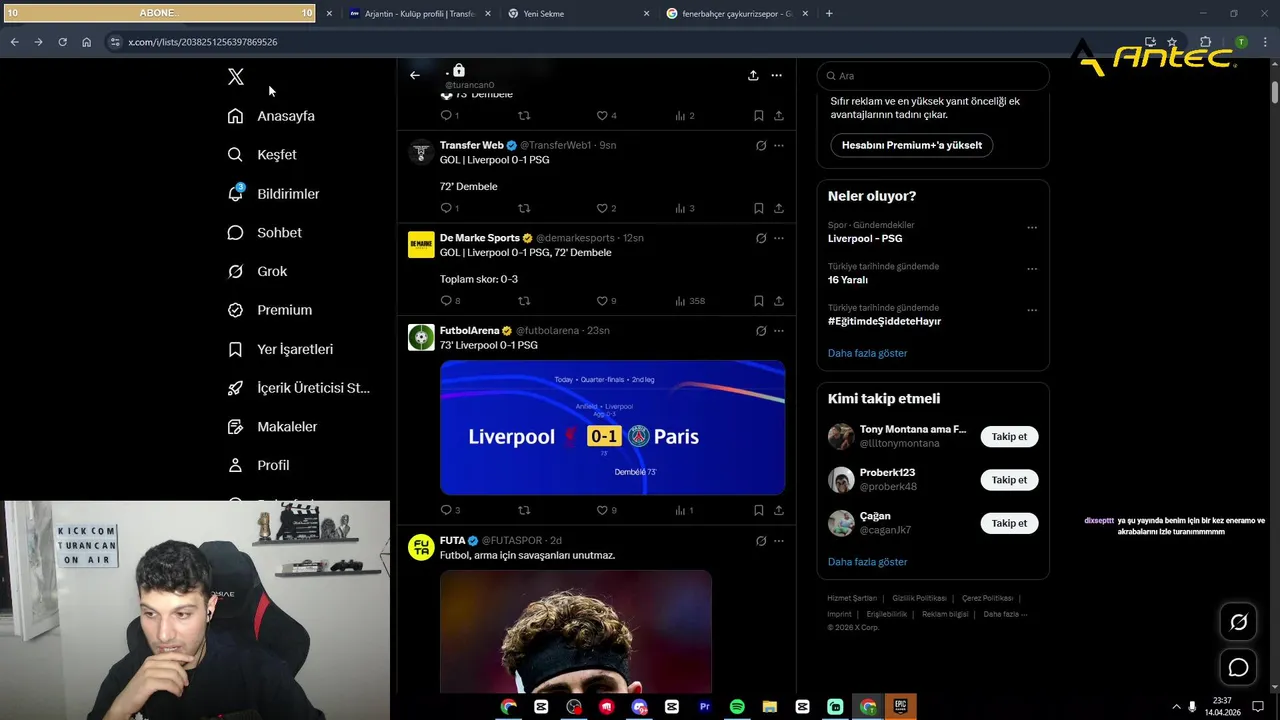Open more options on FUTA tweet
Screen dimensions: 1280x720
coord(779,541)
